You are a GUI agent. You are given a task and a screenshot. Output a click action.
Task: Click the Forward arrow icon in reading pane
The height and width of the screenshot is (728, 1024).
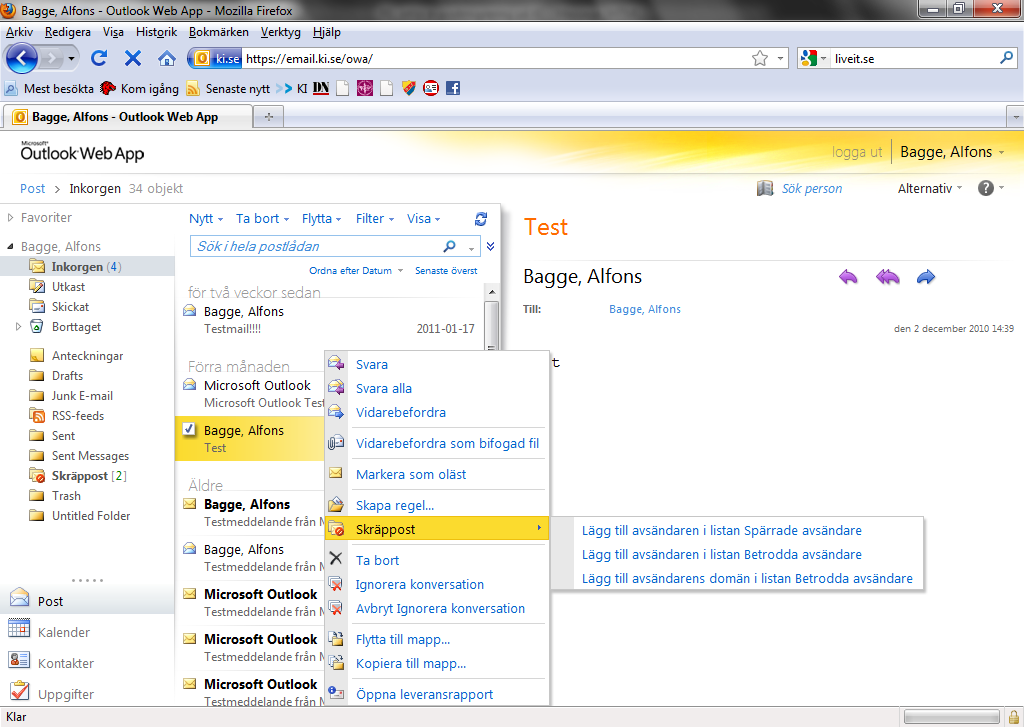(x=926, y=277)
